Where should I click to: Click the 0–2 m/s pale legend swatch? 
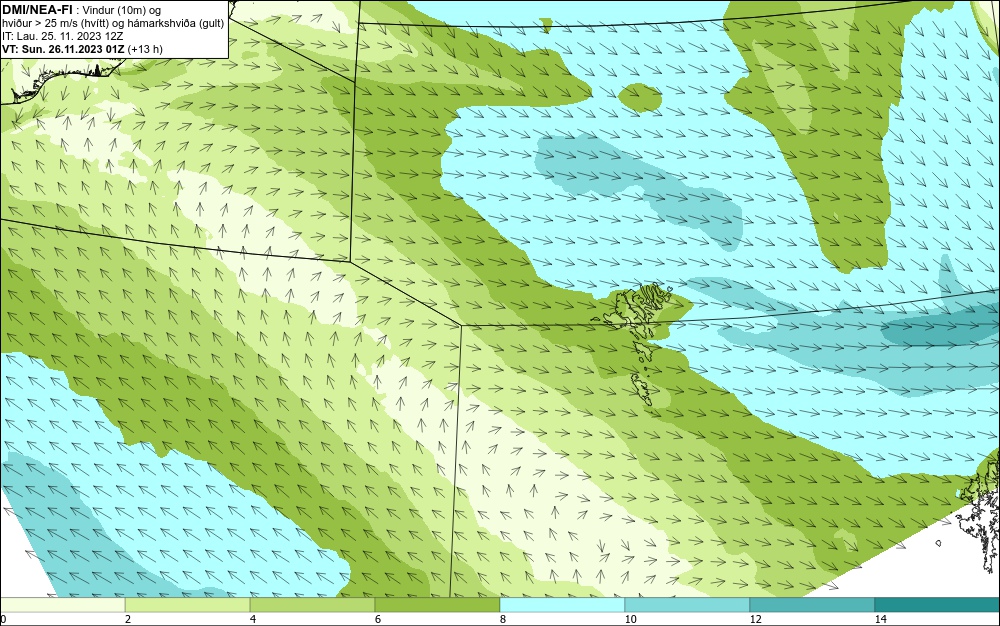pyautogui.click(x=62, y=605)
